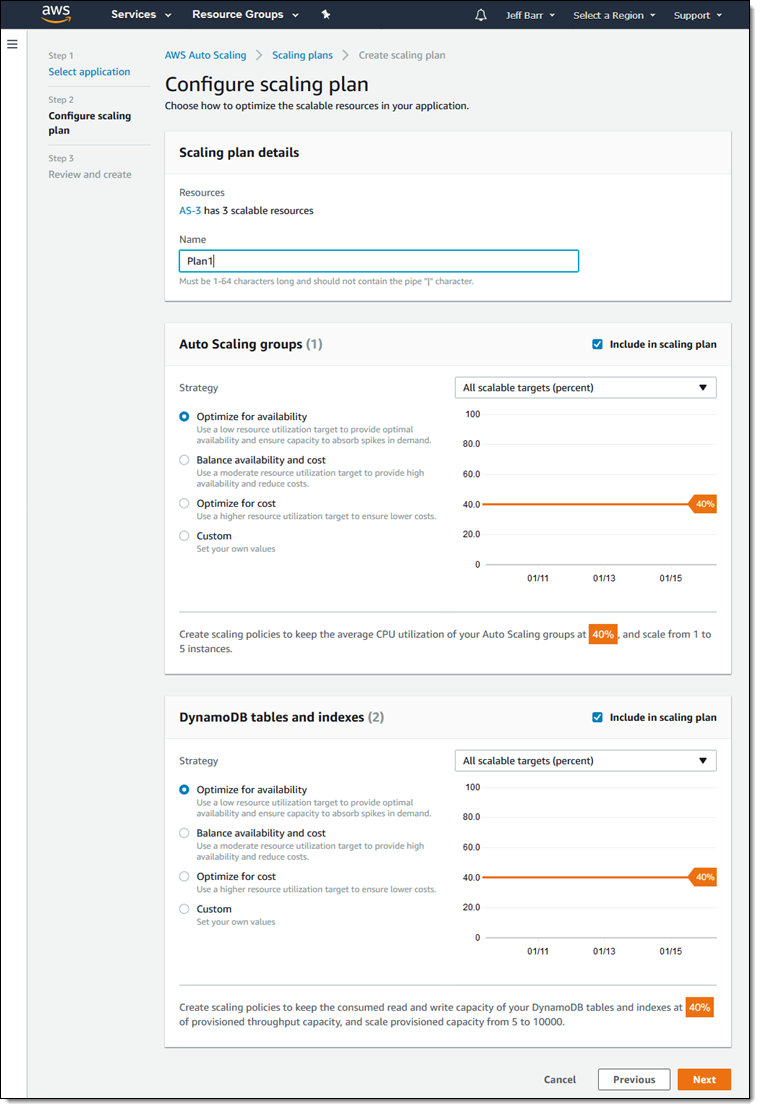The height and width of the screenshot is (1109, 760).
Task: Expand the Select a Region menu
Action: coord(614,15)
